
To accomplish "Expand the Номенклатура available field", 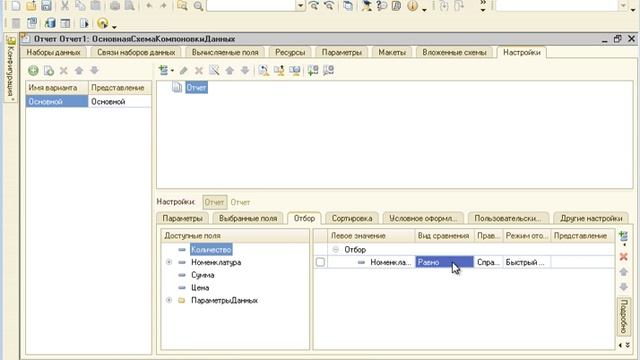I will pyautogui.click(x=169, y=262).
